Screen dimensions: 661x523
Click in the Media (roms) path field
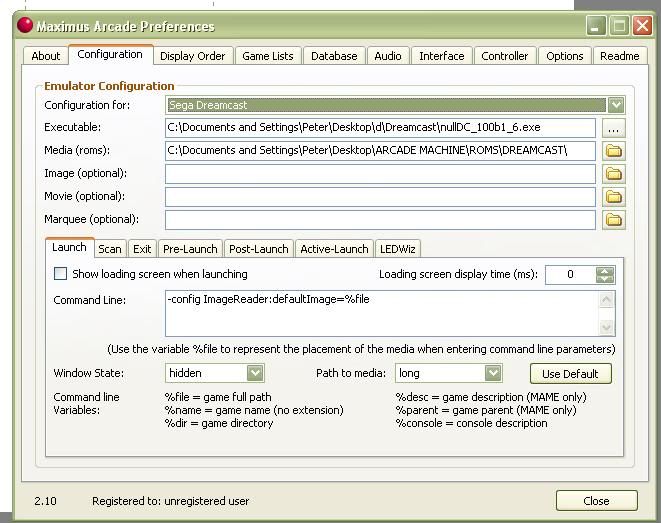tap(380, 150)
